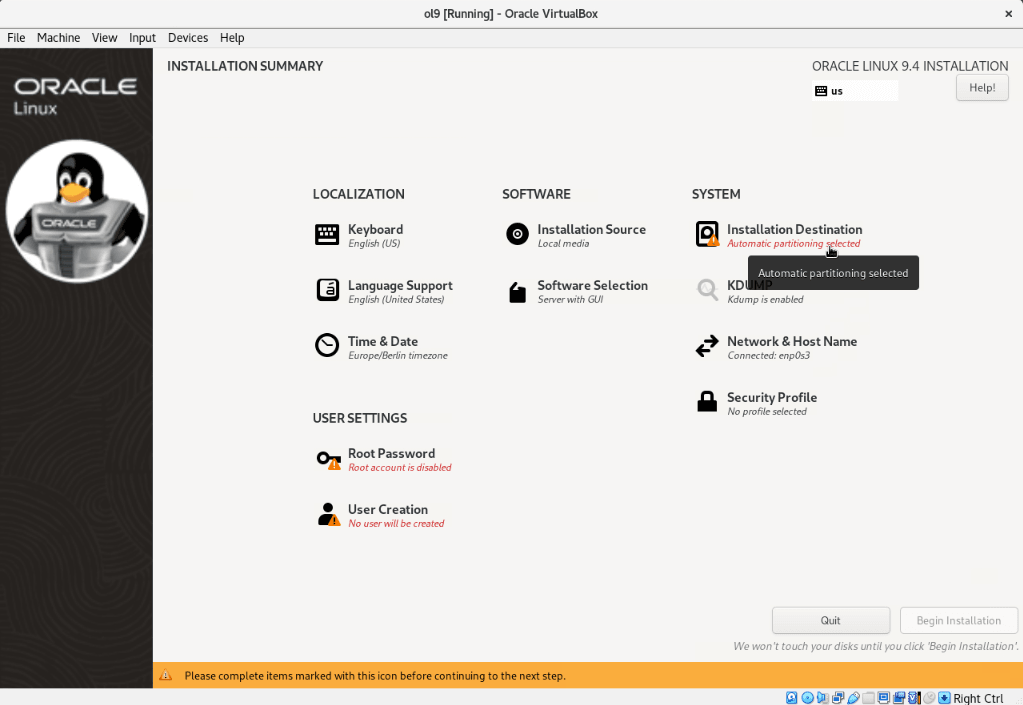Click the 'Right Ctrl' host key label
The width and height of the screenshot is (1023, 705).
[979, 698]
